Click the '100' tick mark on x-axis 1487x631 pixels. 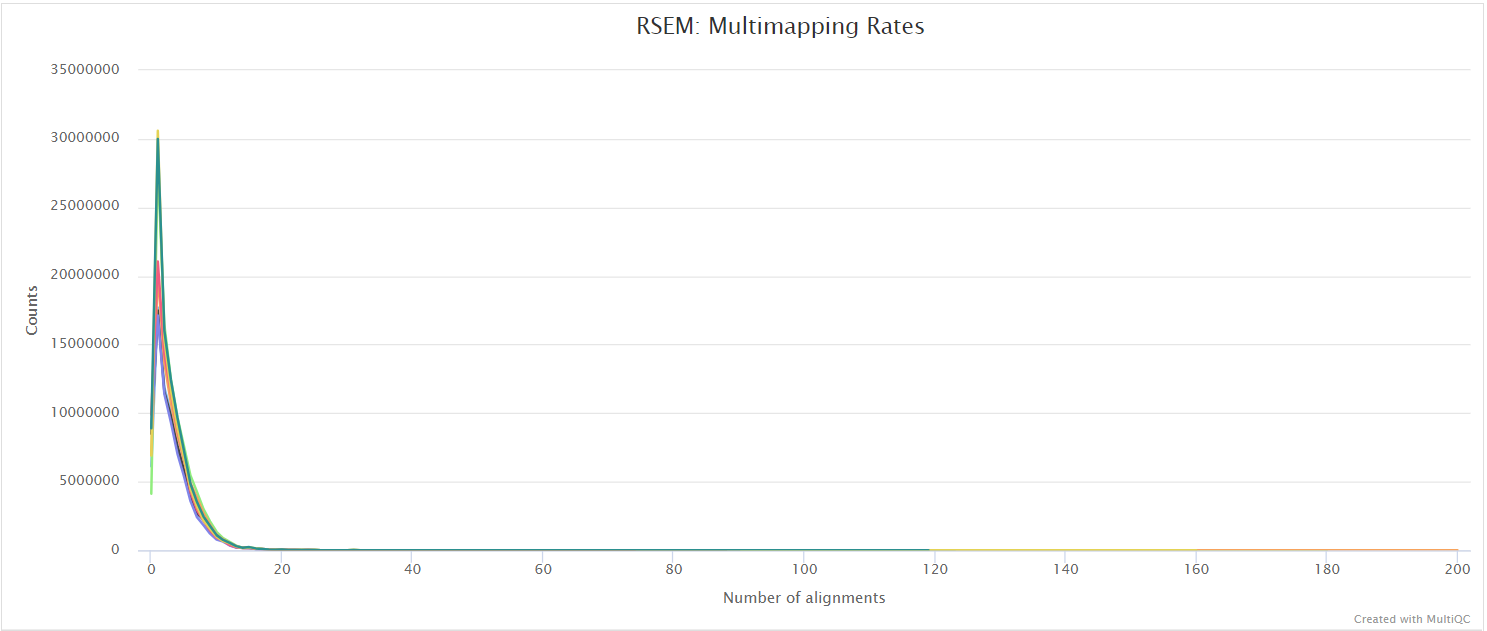tap(805, 568)
